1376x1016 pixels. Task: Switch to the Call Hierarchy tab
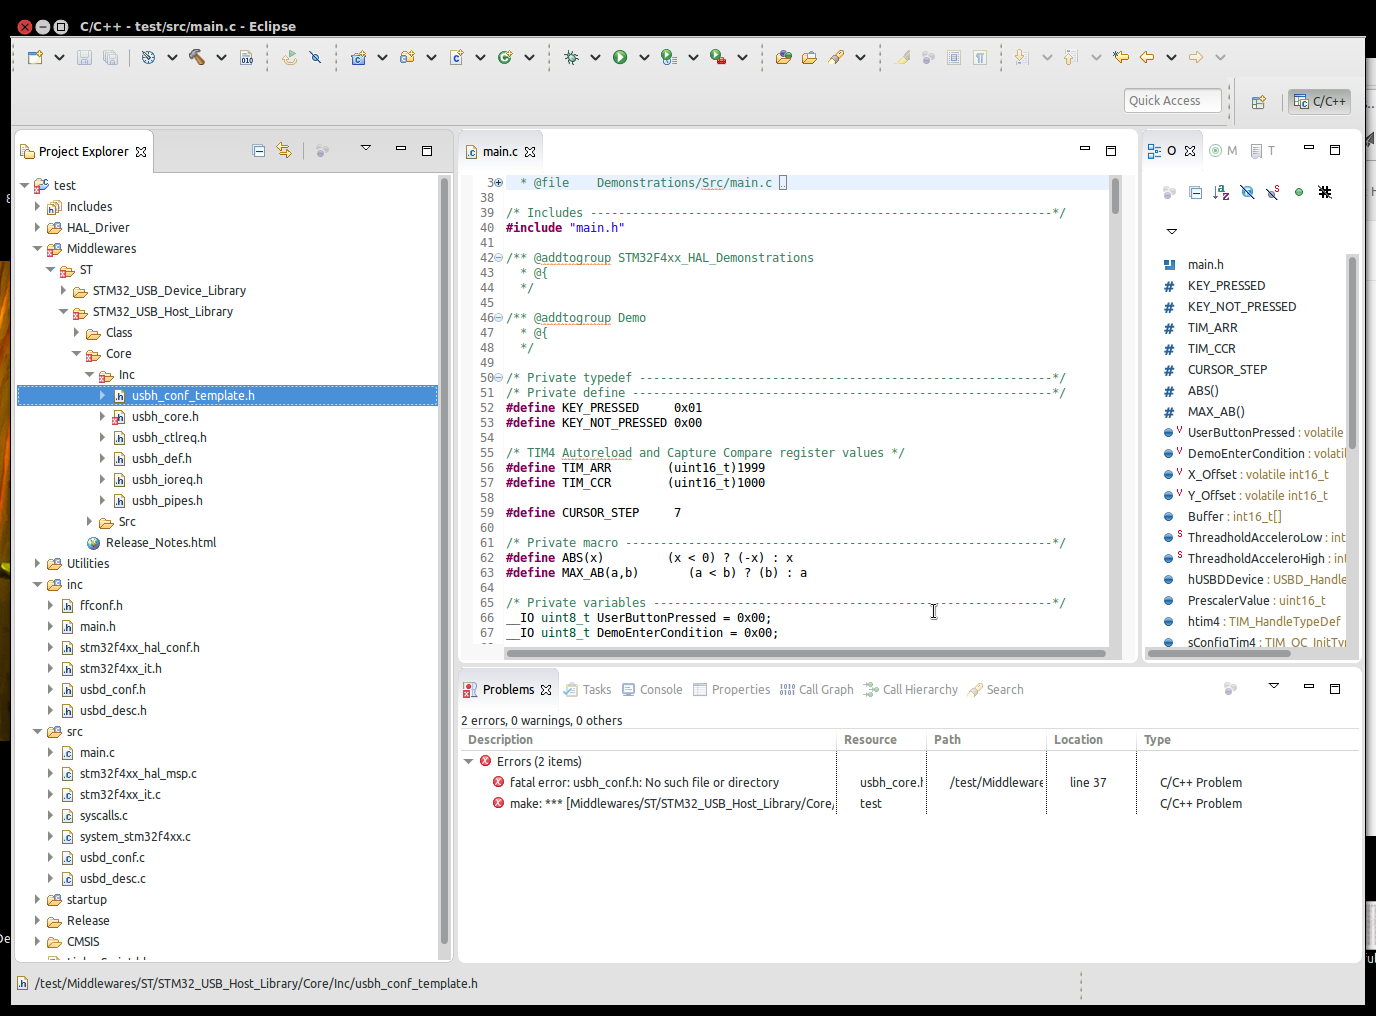pyautogui.click(x=910, y=690)
